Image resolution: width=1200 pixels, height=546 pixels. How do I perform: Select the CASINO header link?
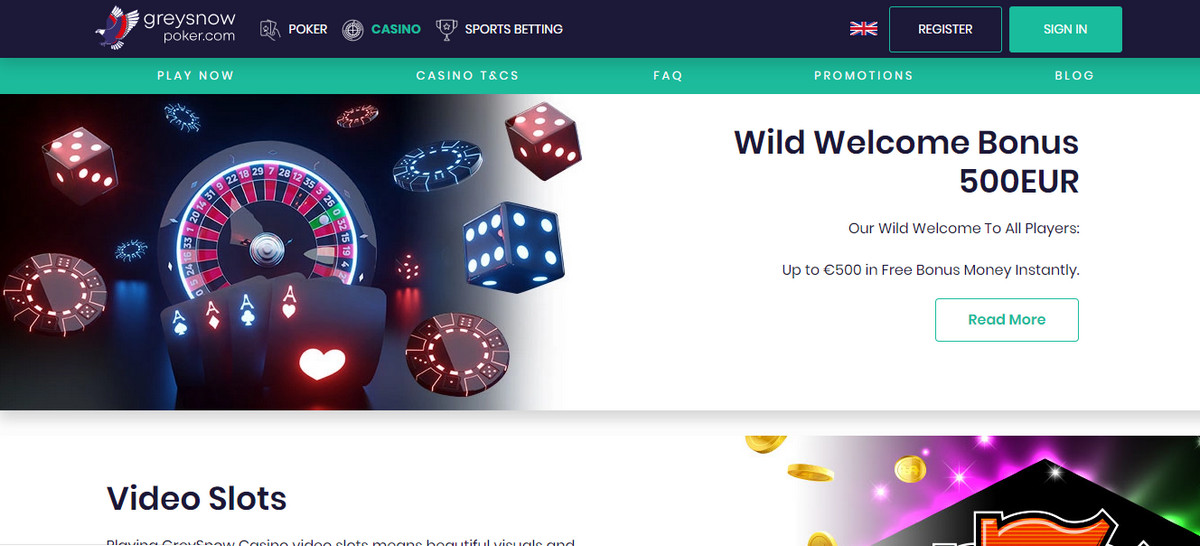point(396,29)
